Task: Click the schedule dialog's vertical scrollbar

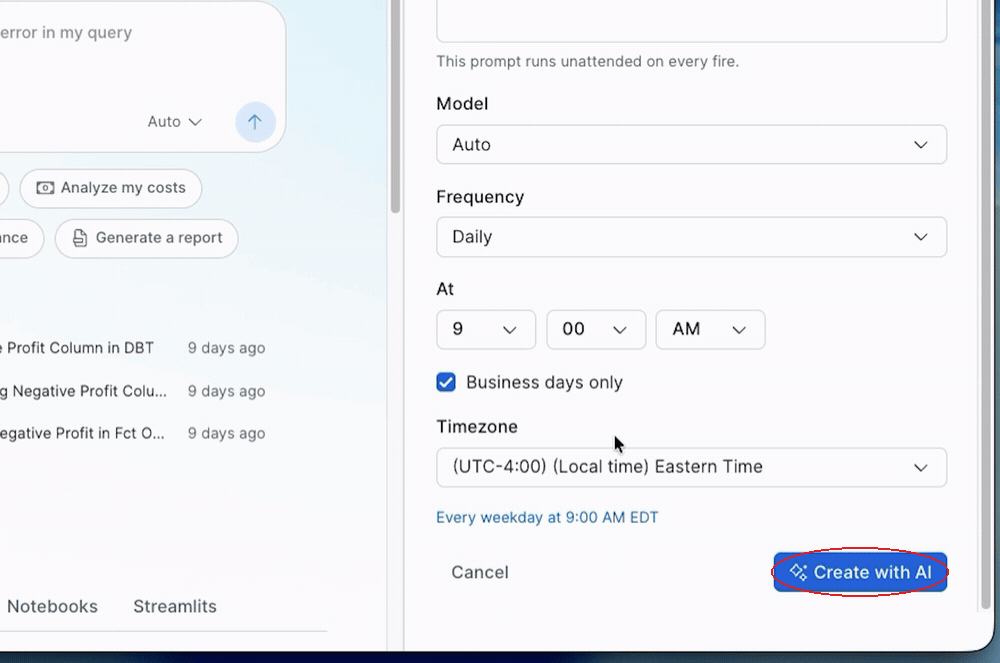Action: 985,305
